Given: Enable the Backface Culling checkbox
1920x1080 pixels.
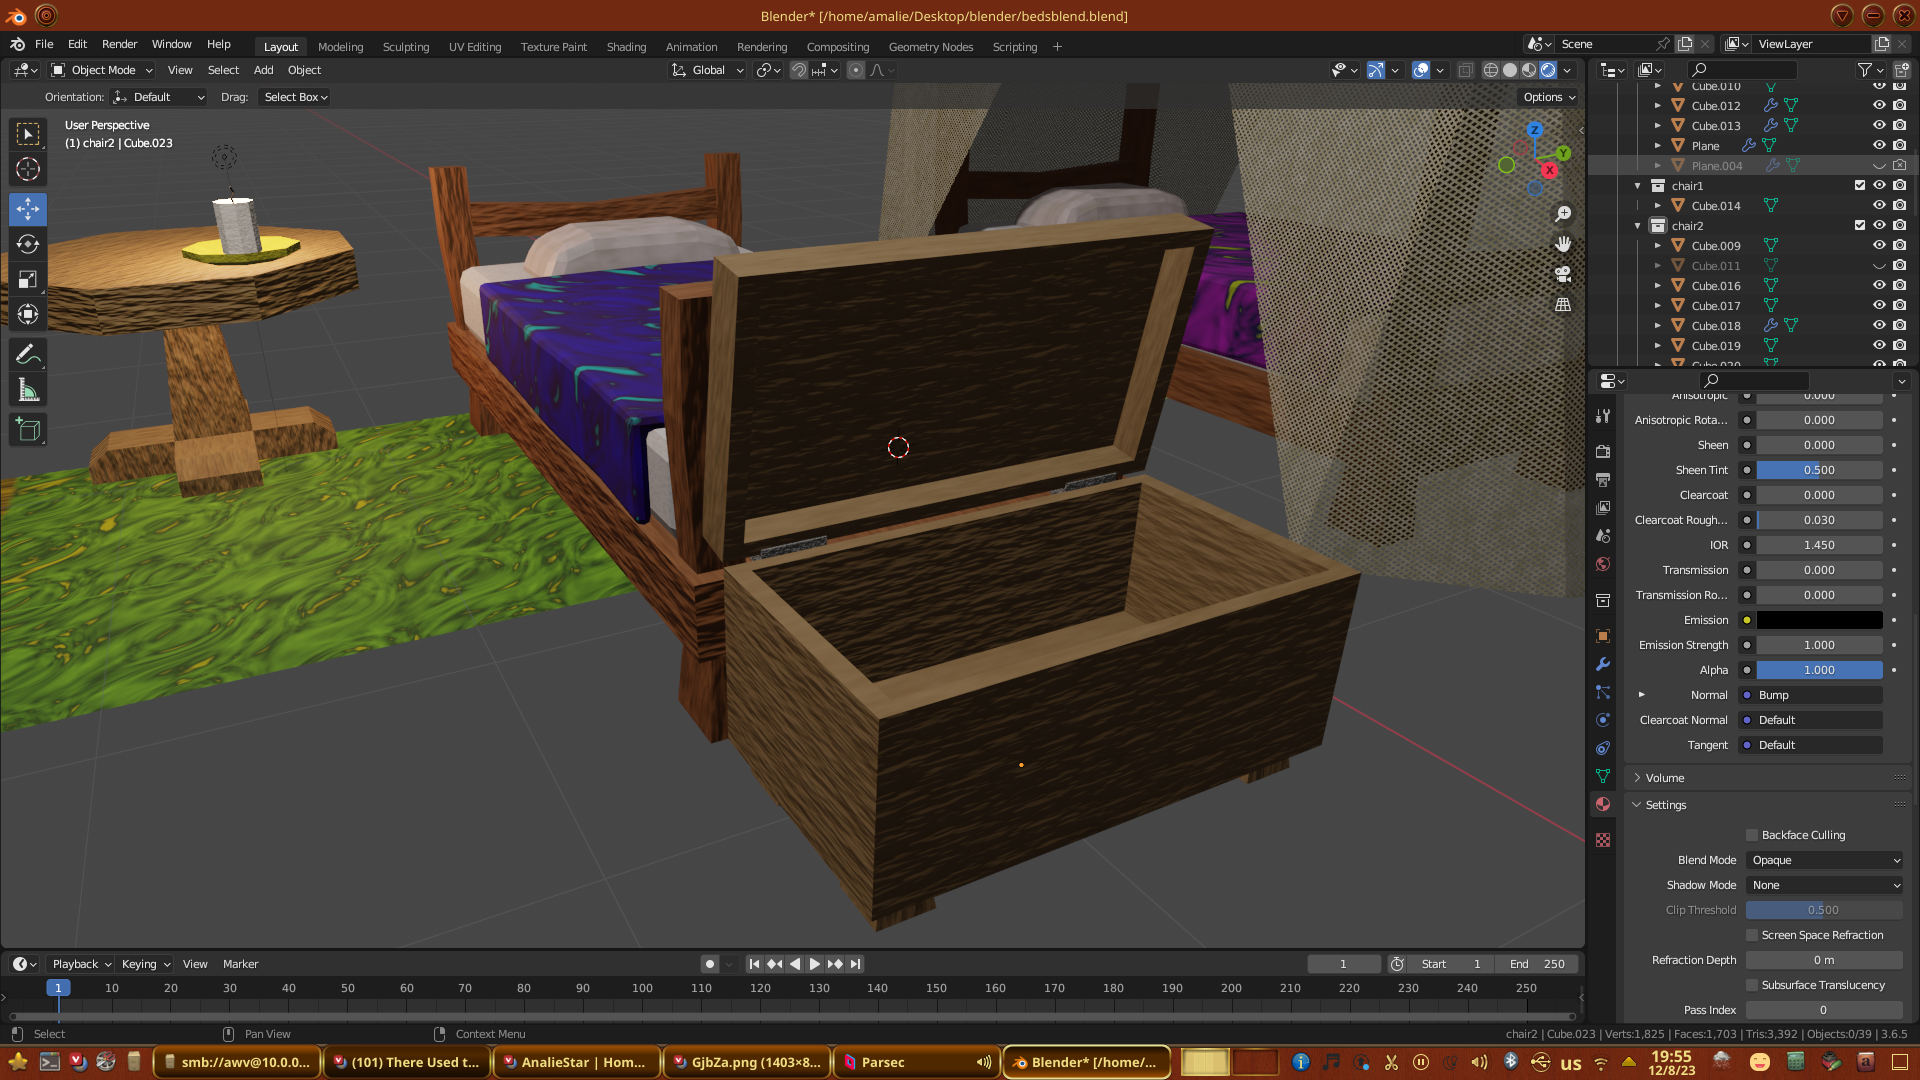Looking at the screenshot, I should [1752, 835].
